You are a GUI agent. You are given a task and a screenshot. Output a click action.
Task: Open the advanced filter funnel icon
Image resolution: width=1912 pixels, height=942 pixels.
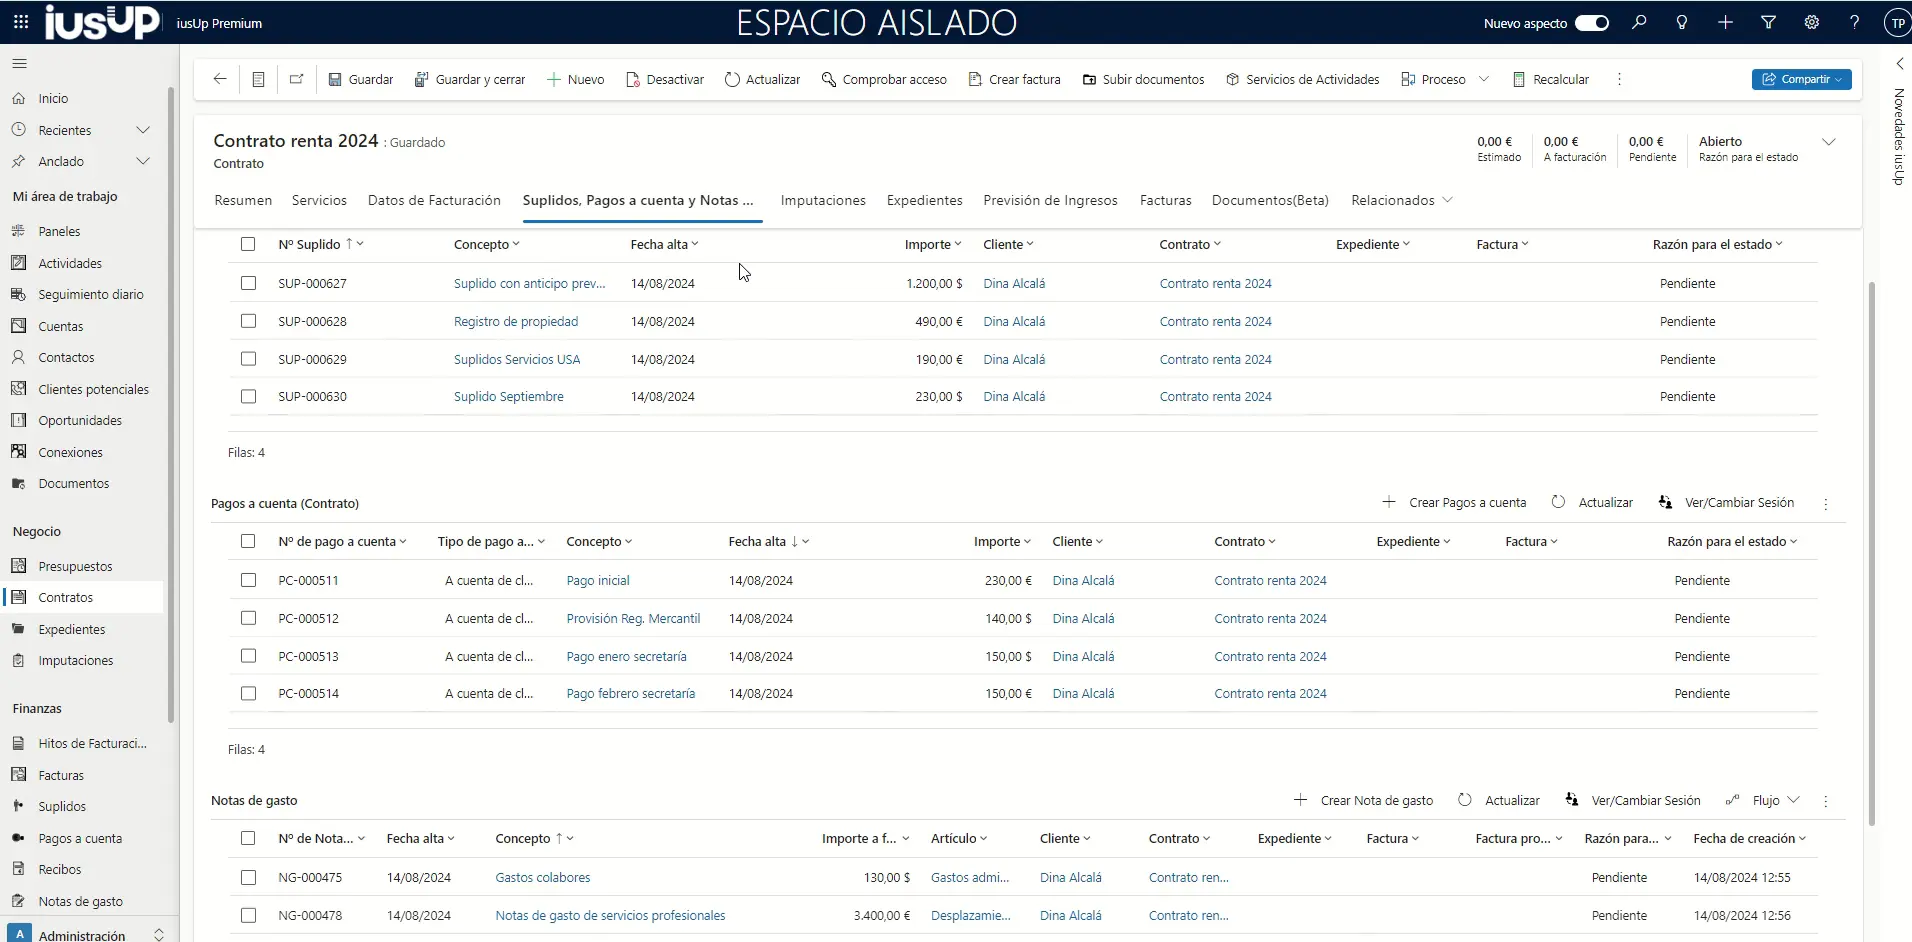(1768, 22)
